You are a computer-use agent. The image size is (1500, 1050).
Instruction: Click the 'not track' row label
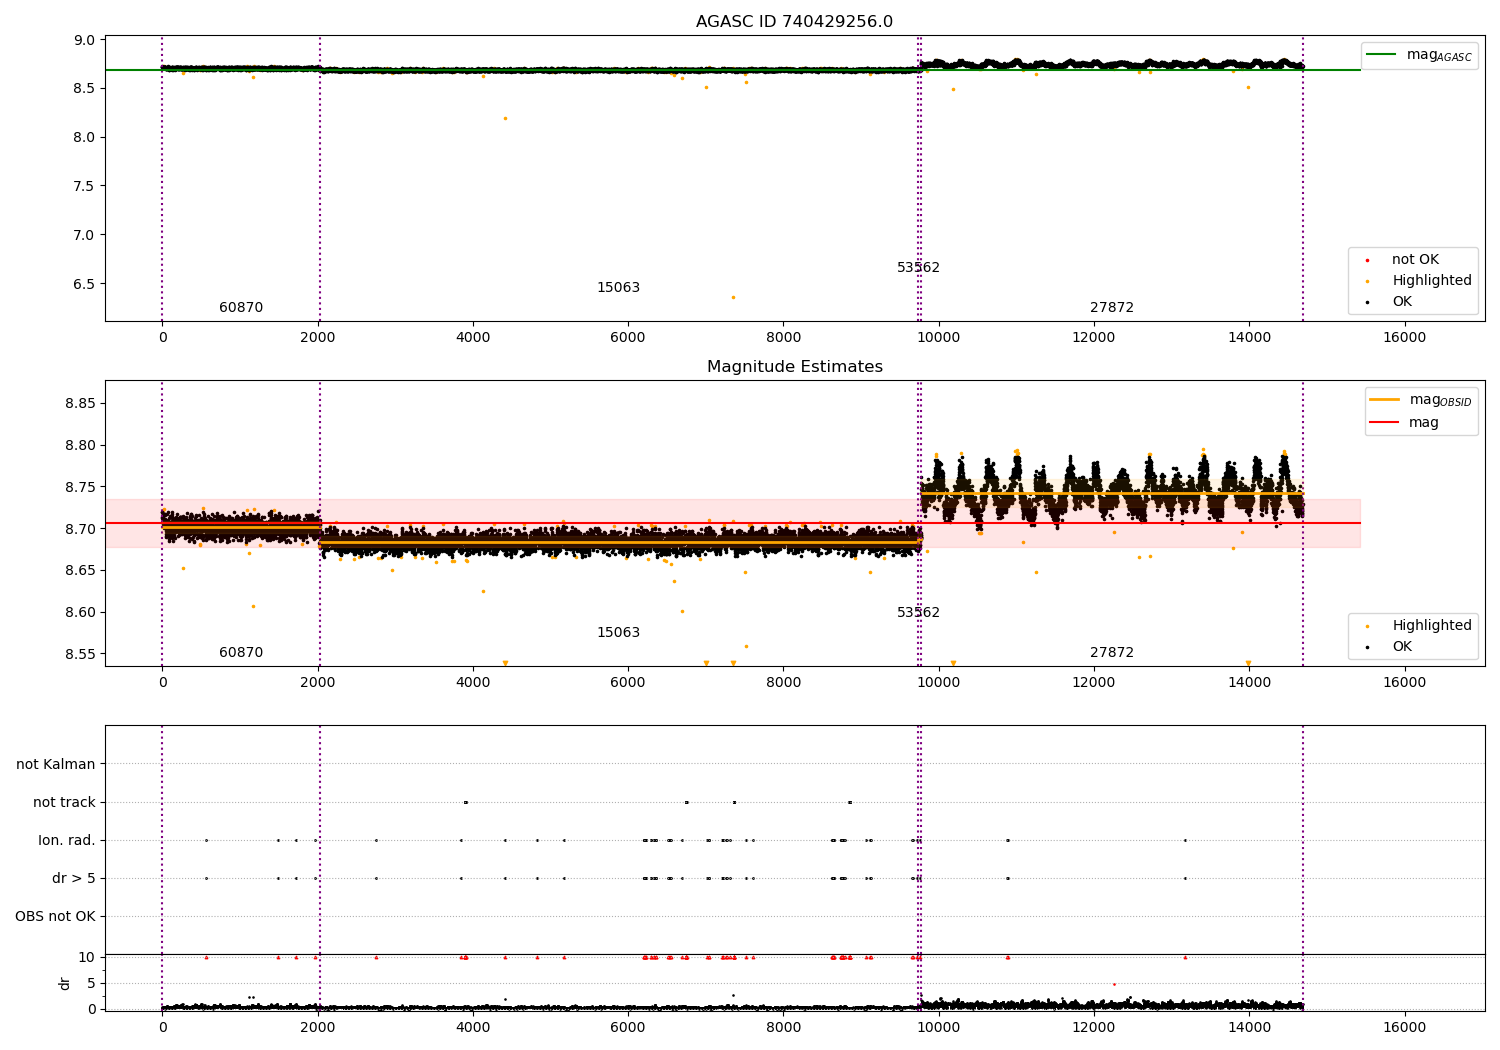tap(64, 803)
